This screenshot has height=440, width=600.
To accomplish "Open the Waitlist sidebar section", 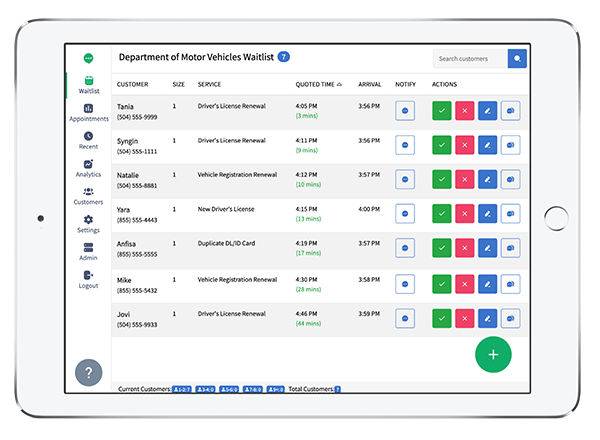I will click(x=89, y=85).
